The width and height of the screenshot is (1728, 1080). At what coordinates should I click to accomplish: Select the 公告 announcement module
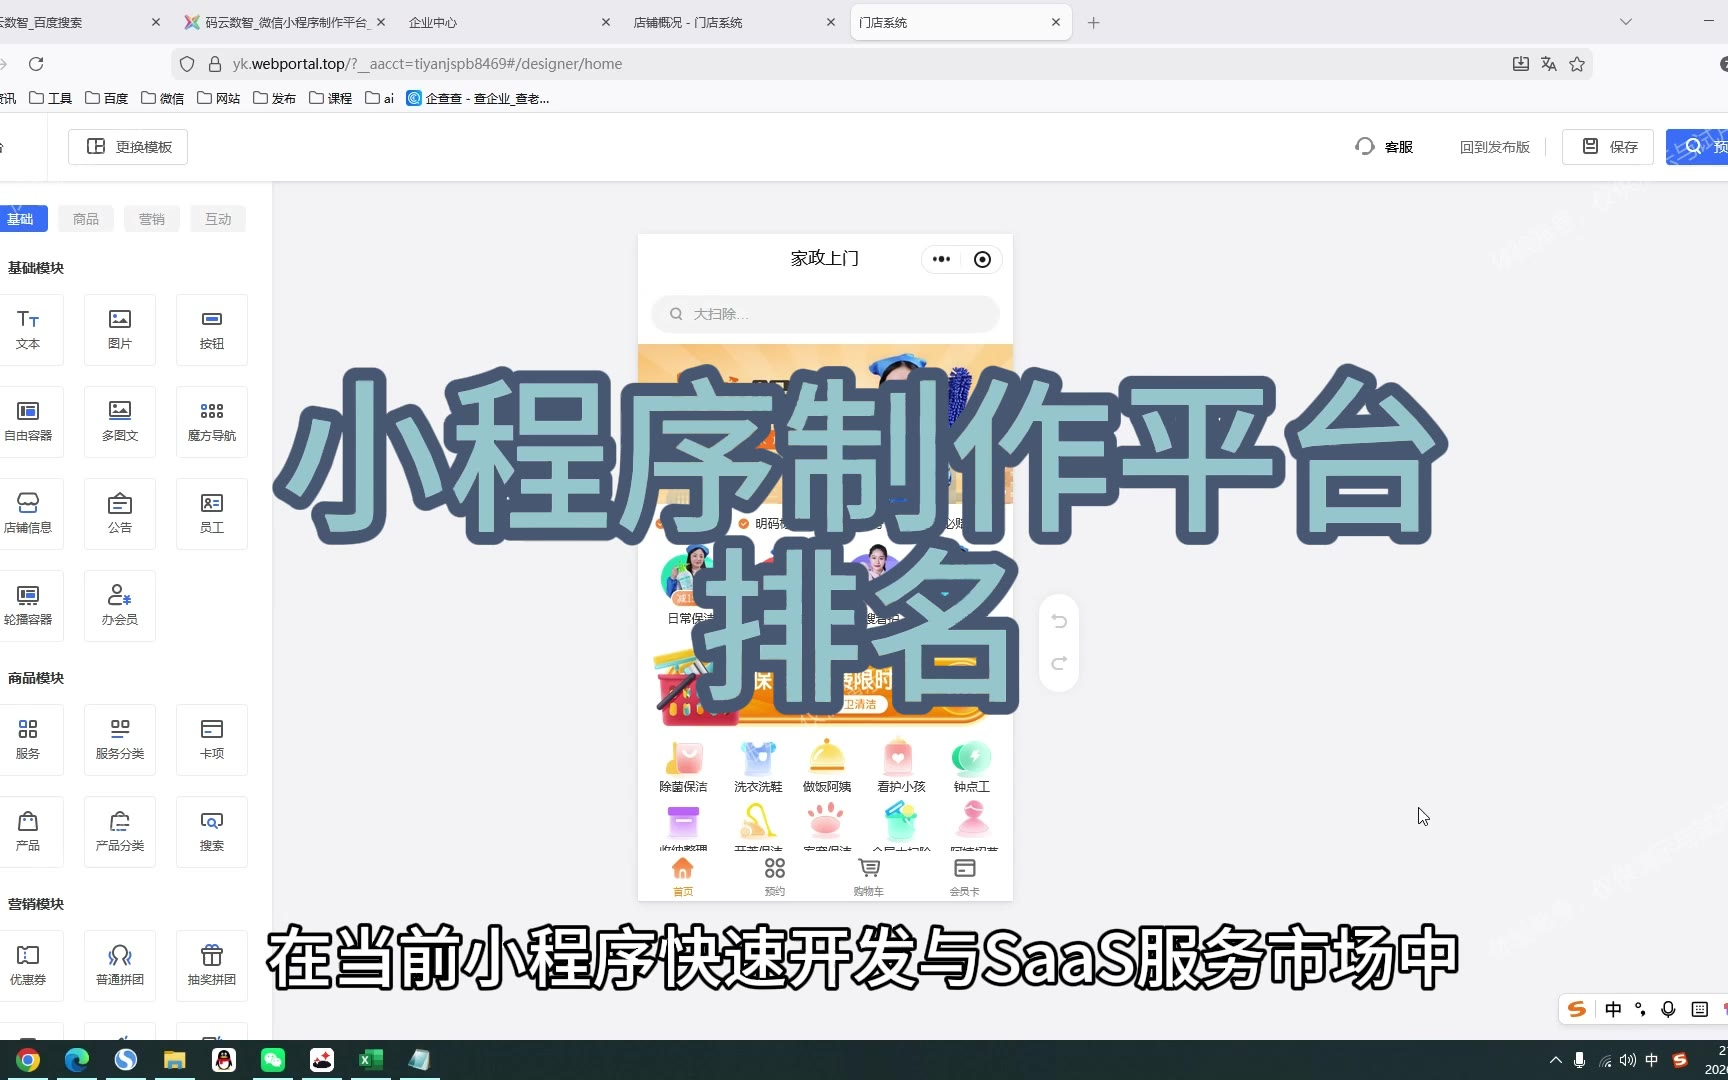(120, 513)
